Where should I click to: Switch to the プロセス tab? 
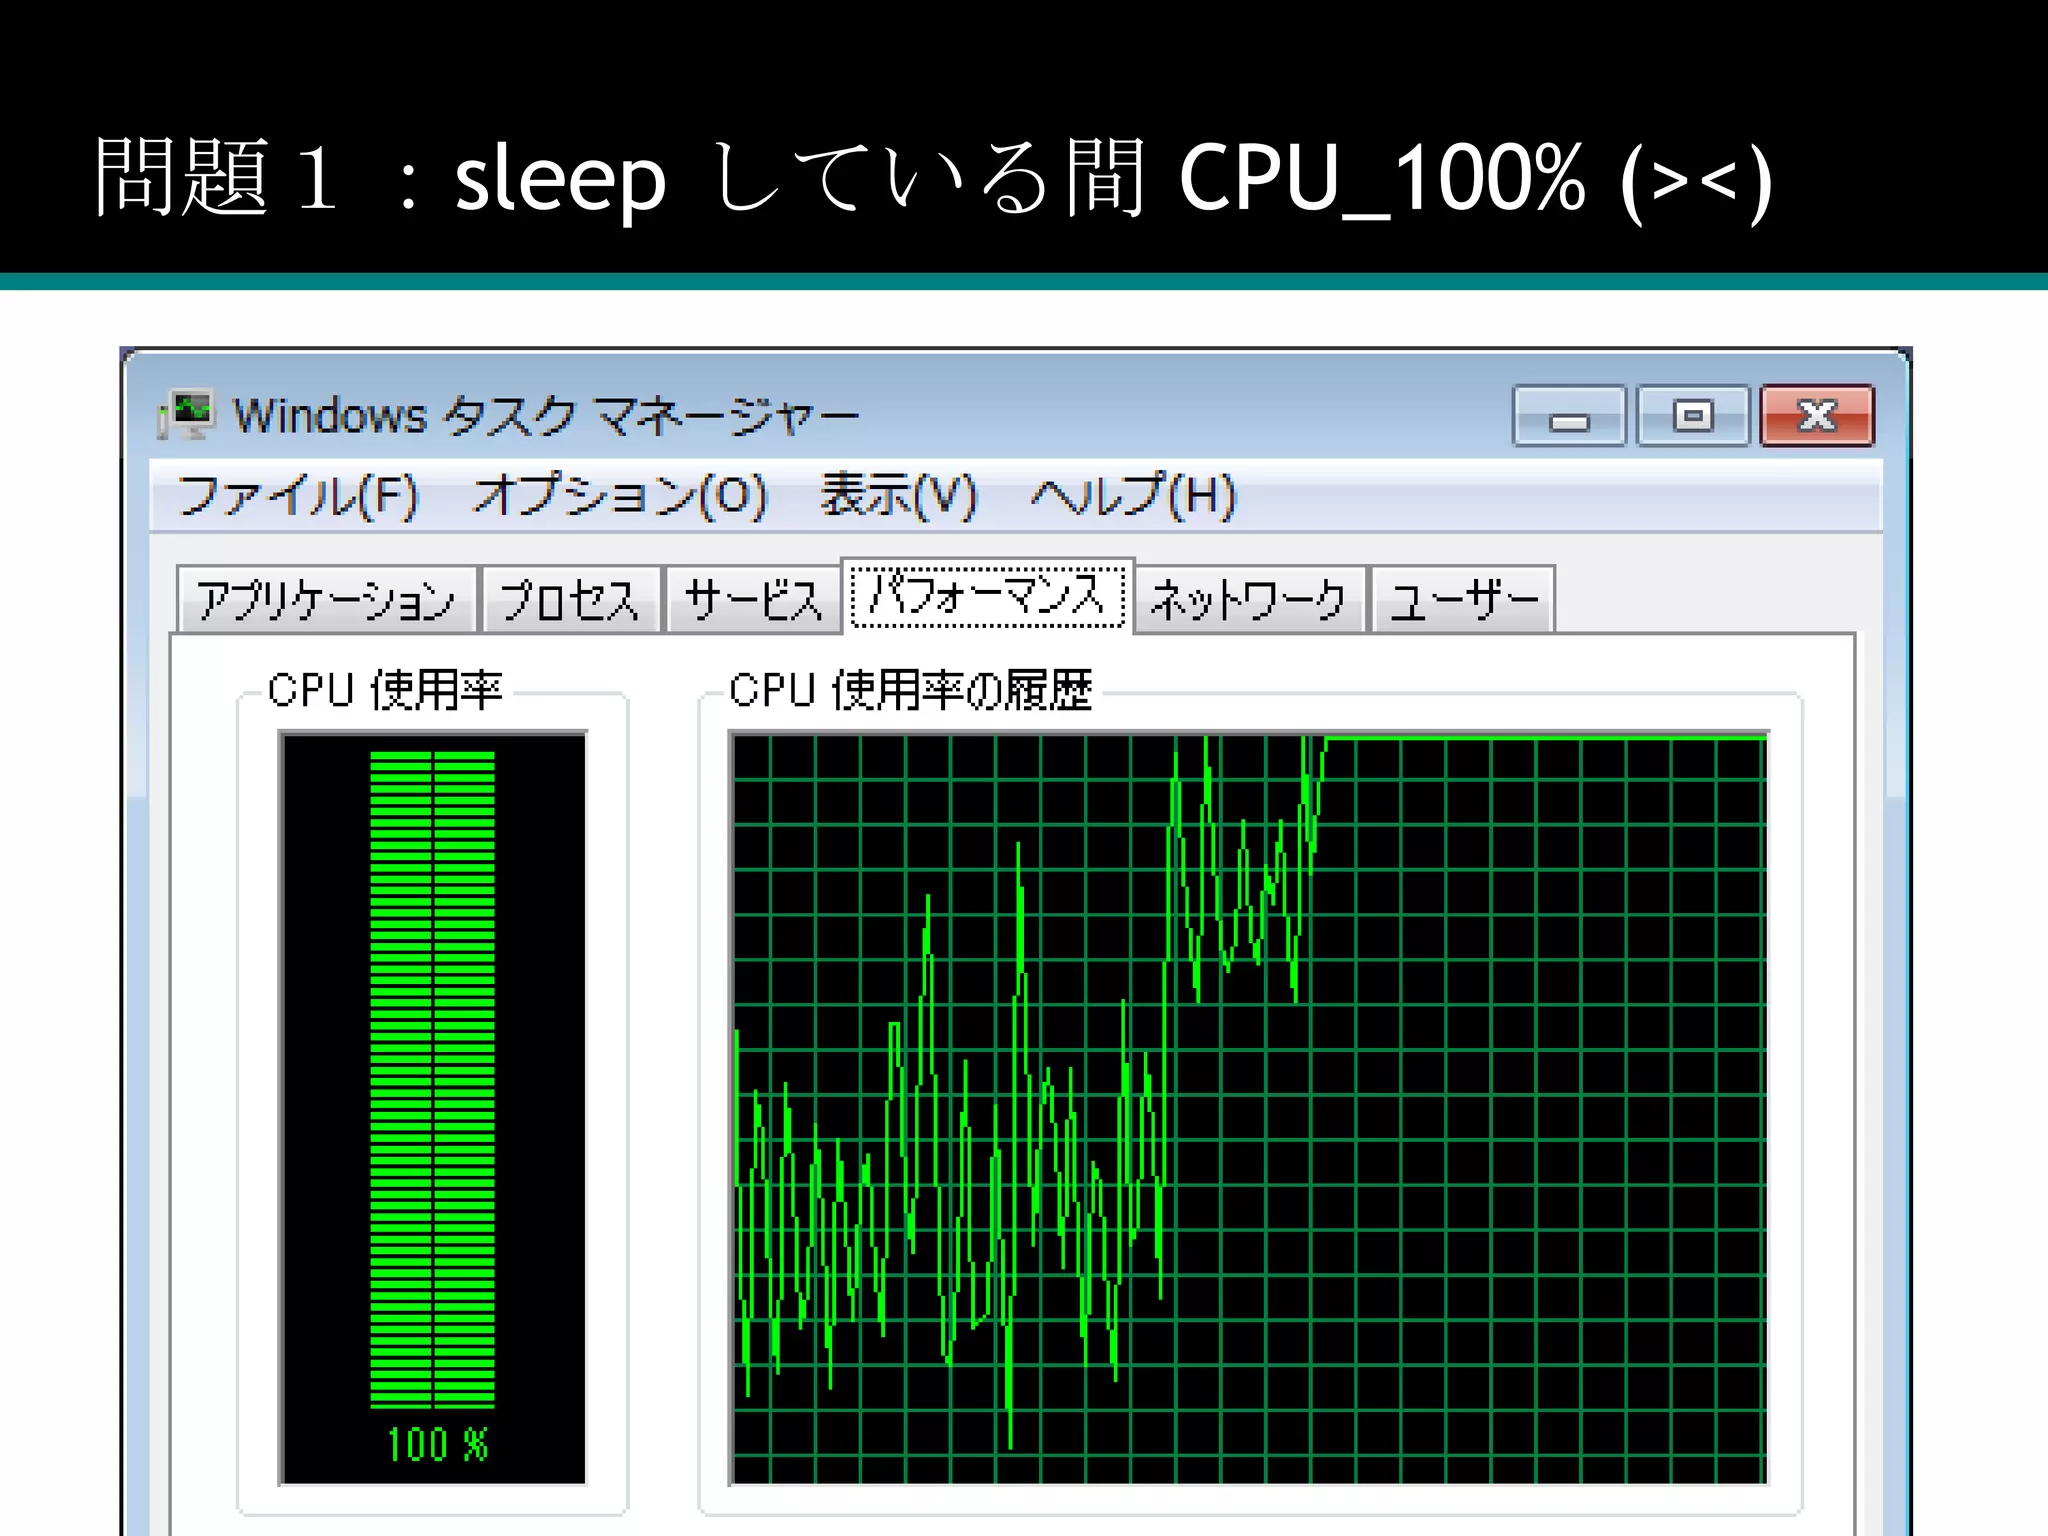tap(571, 600)
